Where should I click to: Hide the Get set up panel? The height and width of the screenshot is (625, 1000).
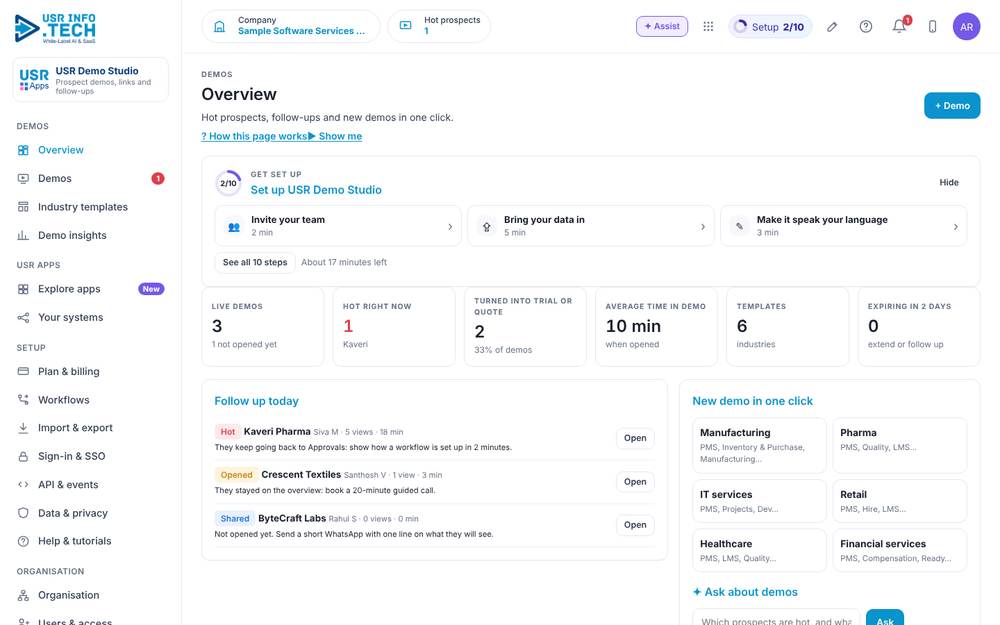pyautogui.click(x=948, y=182)
